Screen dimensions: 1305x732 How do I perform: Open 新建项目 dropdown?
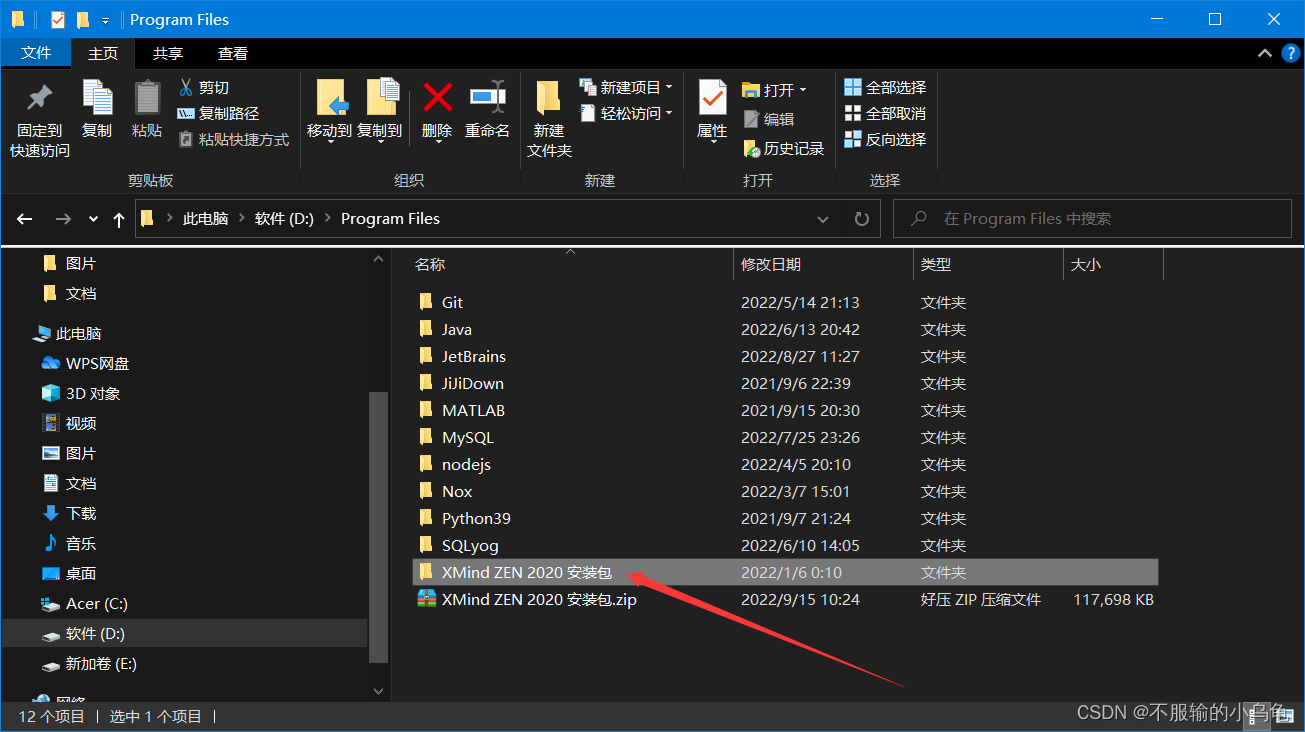pyautogui.click(x=626, y=88)
